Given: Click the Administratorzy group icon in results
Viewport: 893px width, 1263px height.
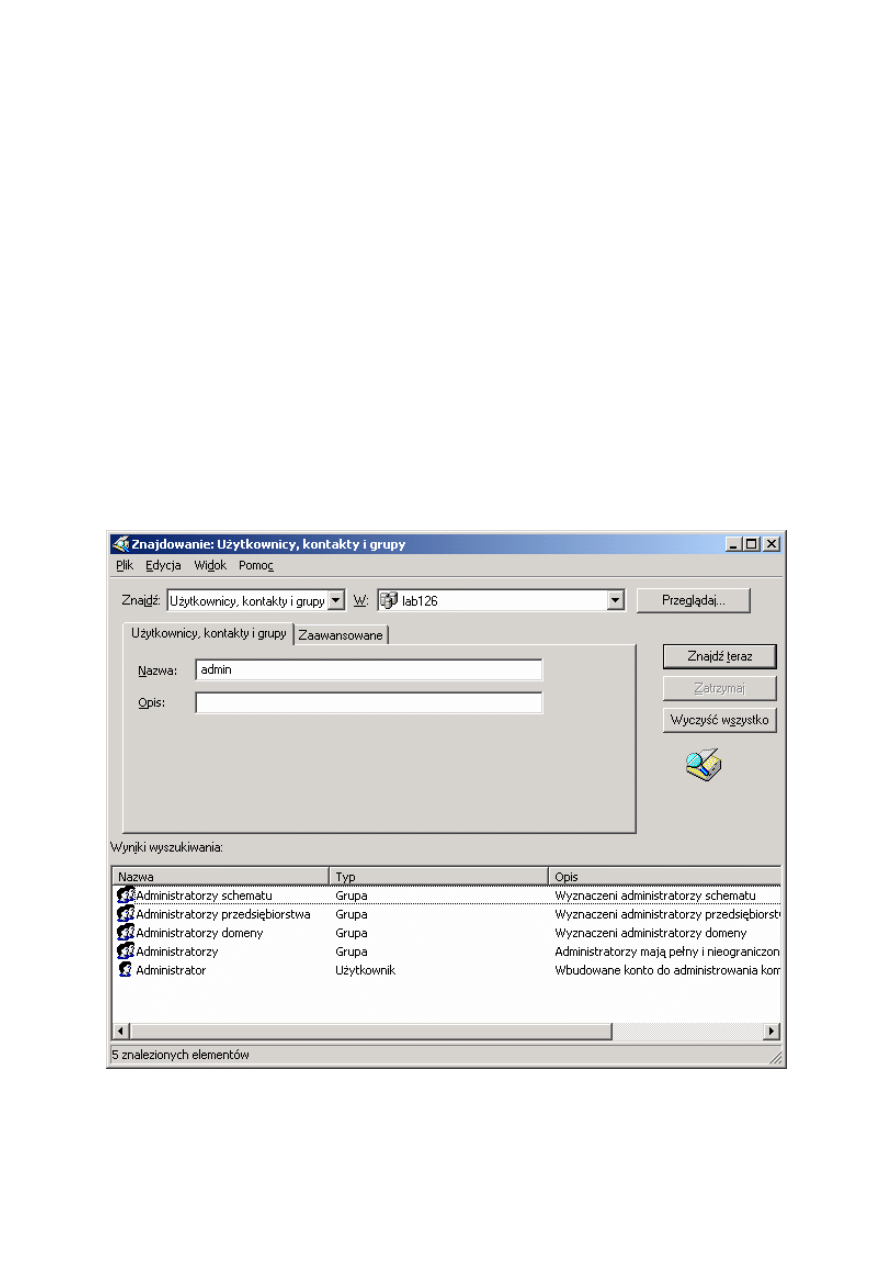Looking at the screenshot, I should coord(125,951).
